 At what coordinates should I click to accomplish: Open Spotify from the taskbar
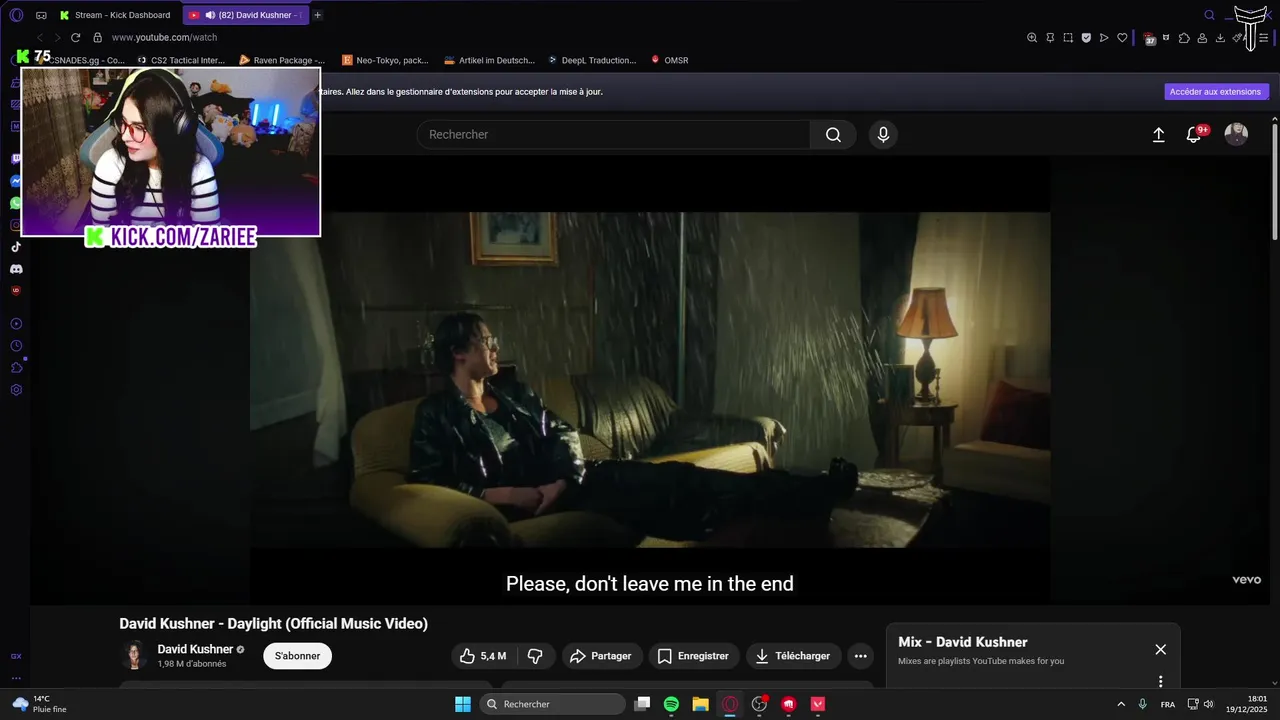click(672, 704)
